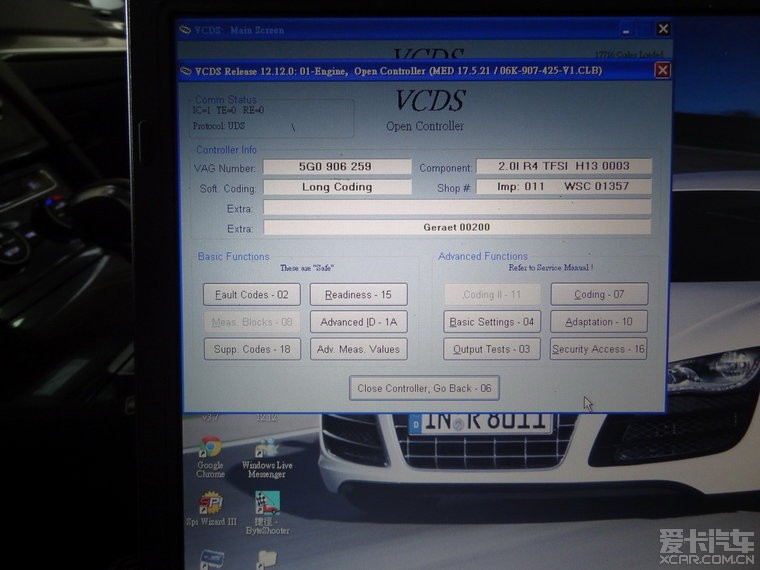Minimize the VCDS Main Screen window

pos(626,31)
